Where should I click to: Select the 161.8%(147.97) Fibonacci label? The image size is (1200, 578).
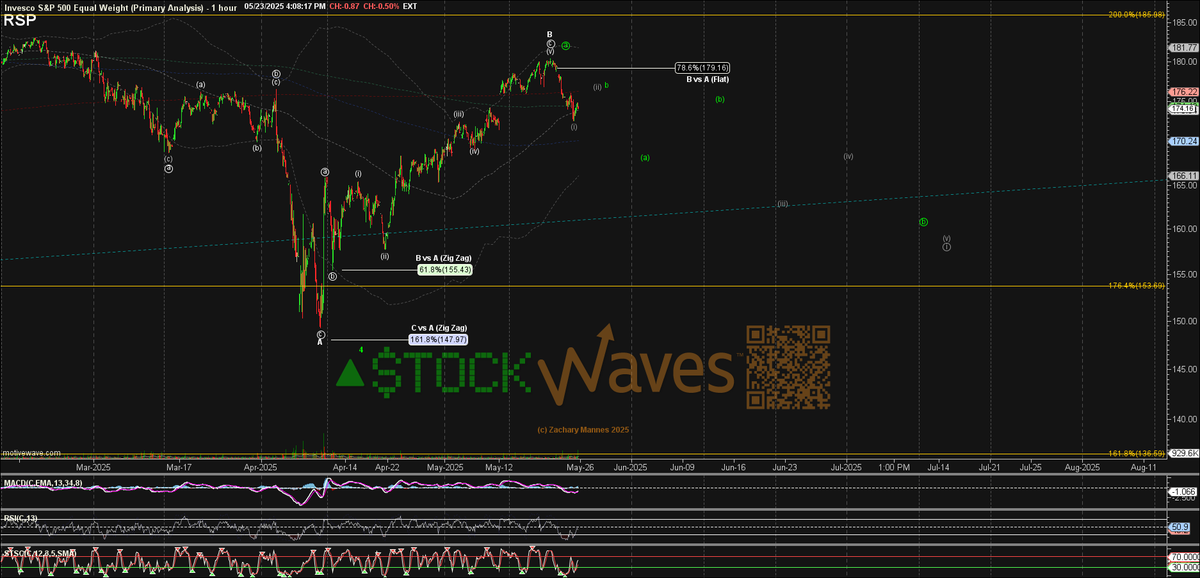[439, 340]
